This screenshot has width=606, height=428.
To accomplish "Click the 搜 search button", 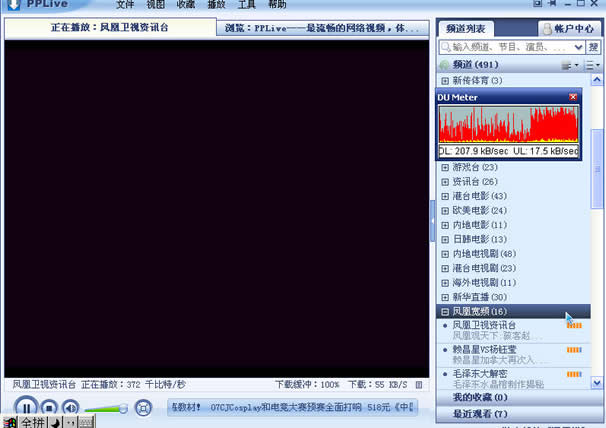I will 593,47.
